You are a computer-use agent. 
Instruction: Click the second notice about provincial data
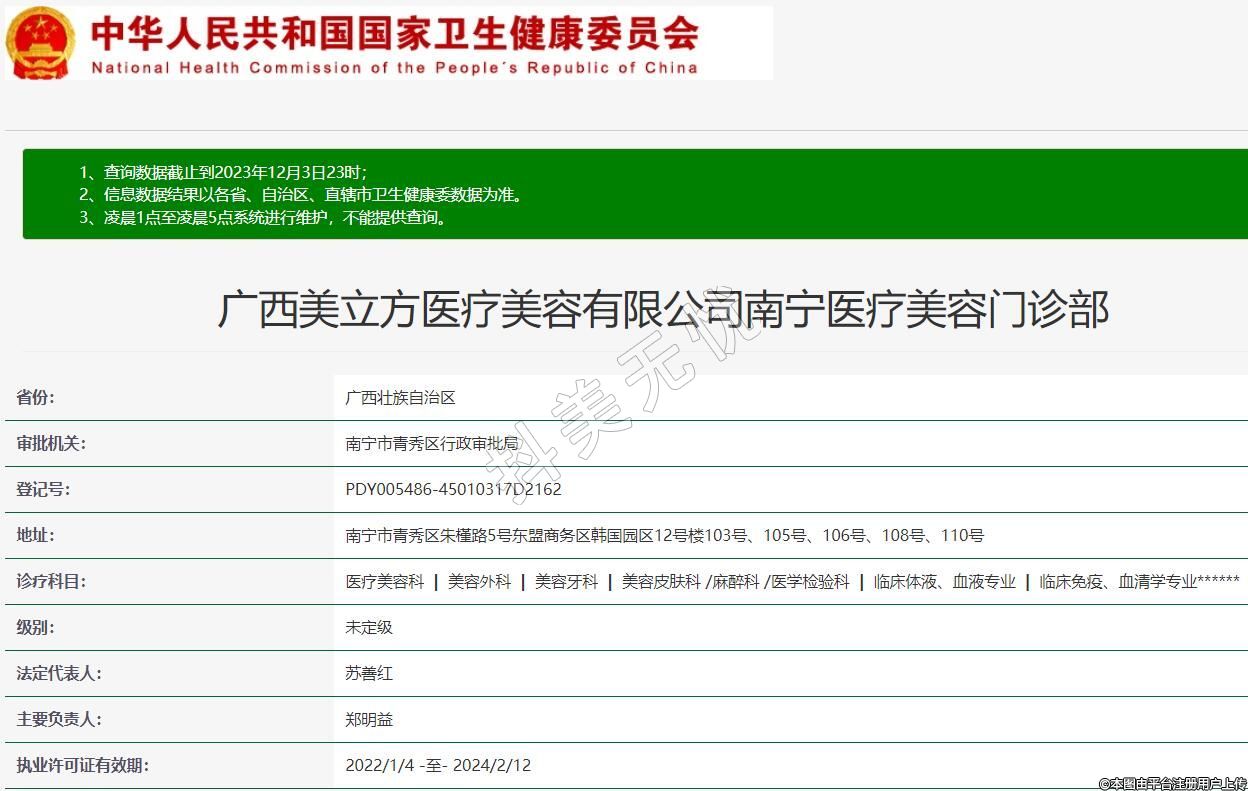(300, 194)
